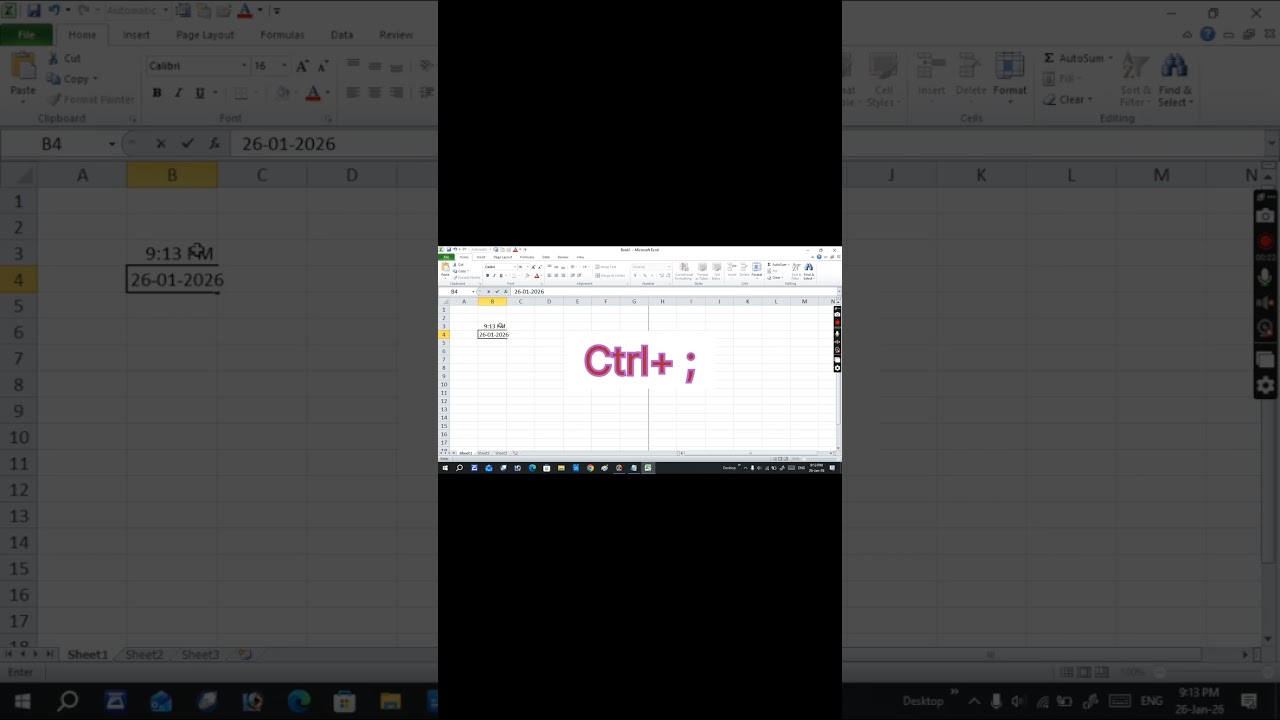Click Desktop toolbar label in enlarged background taskbar
This screenshot has width=1280, height=720.
[923, 701]
